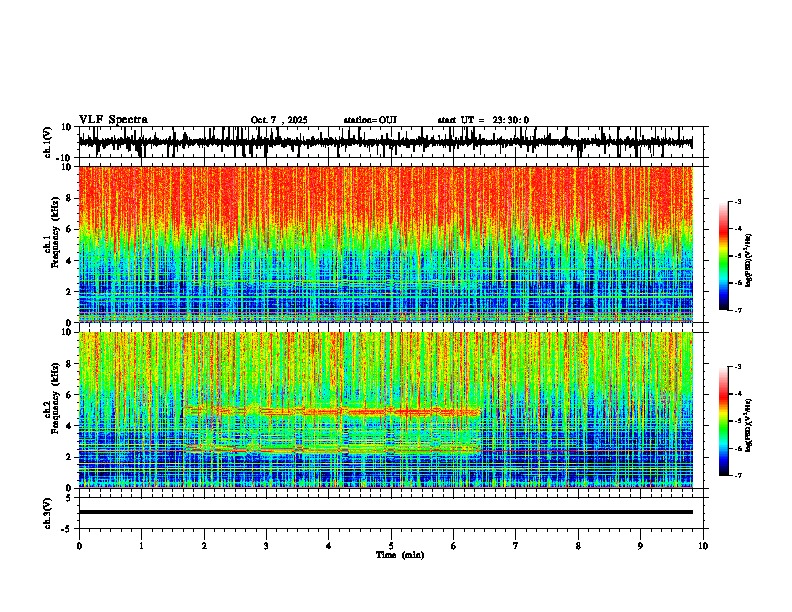Click the "ch.3(V)" axis label
Image resolution: width=792 pixels, height=612 pixels.
(x=48, y=513)
